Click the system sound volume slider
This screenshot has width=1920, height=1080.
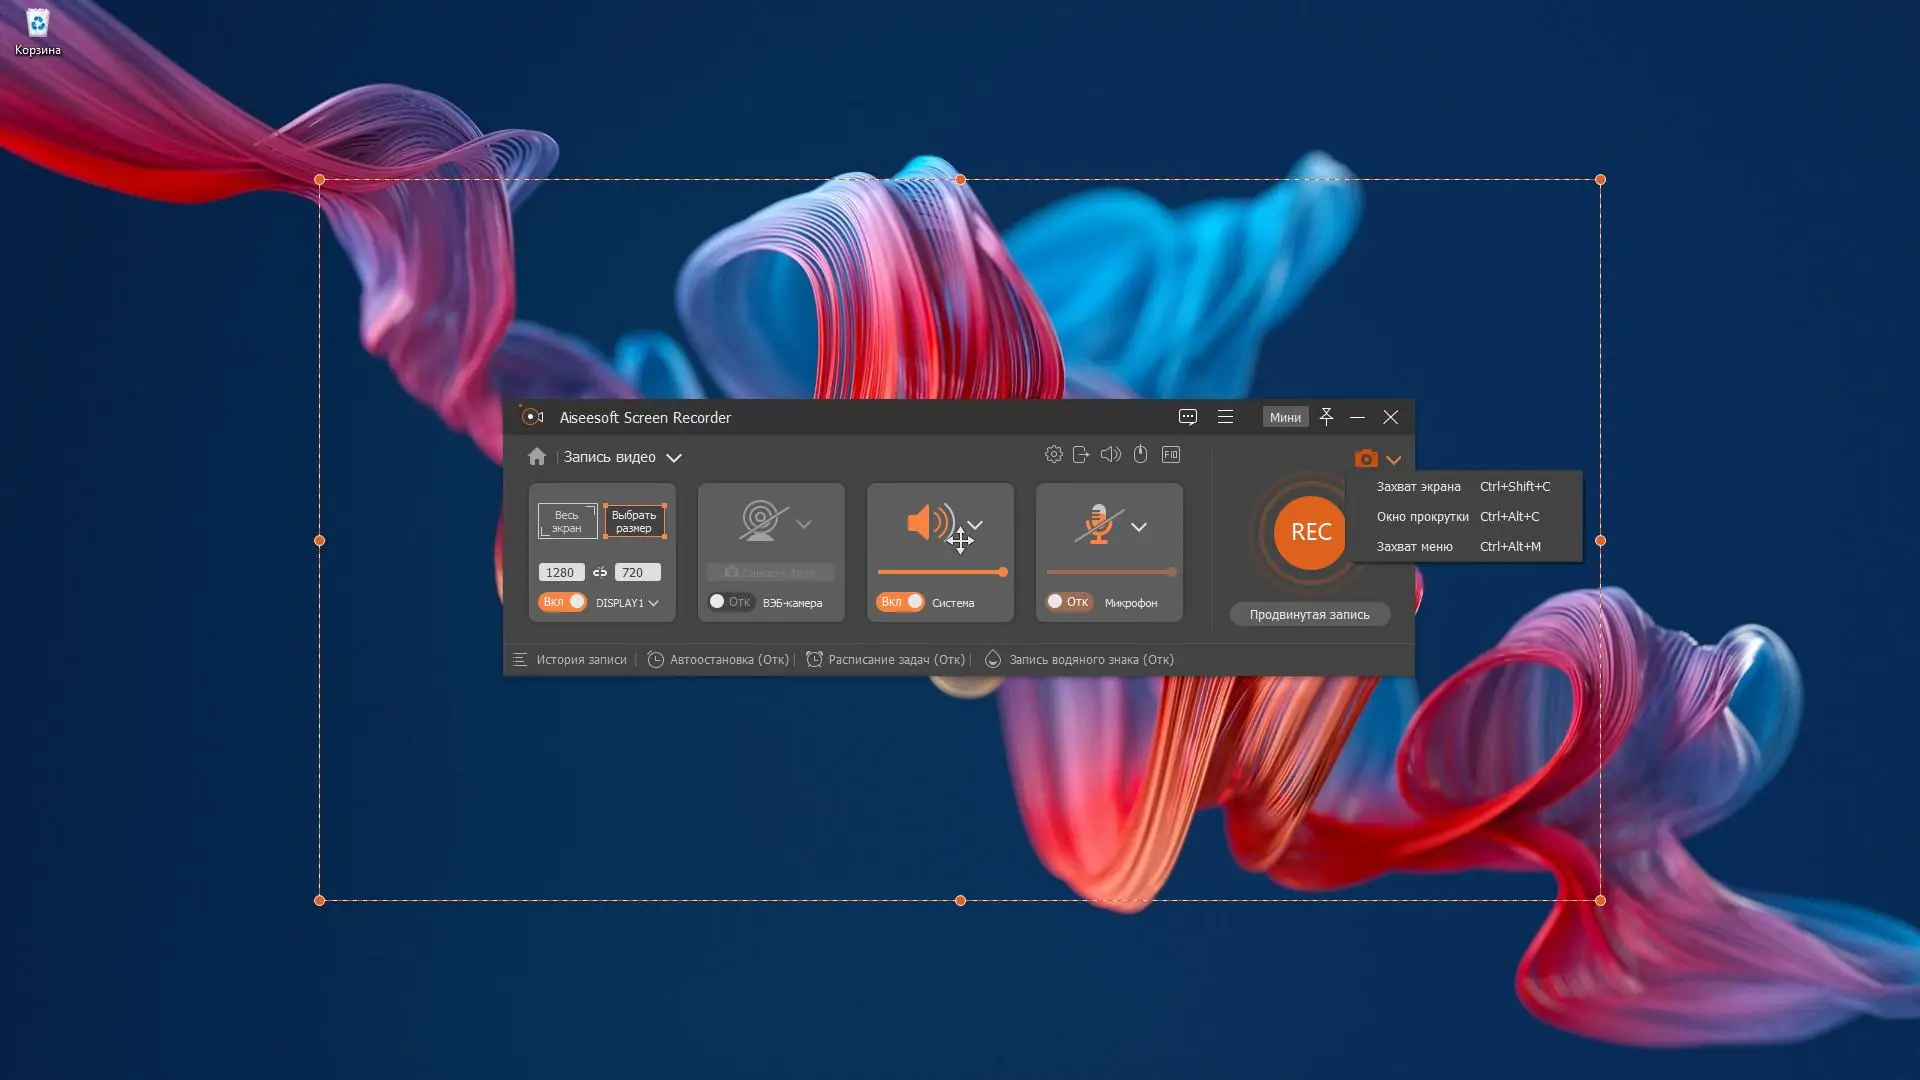tap(941, 573)
